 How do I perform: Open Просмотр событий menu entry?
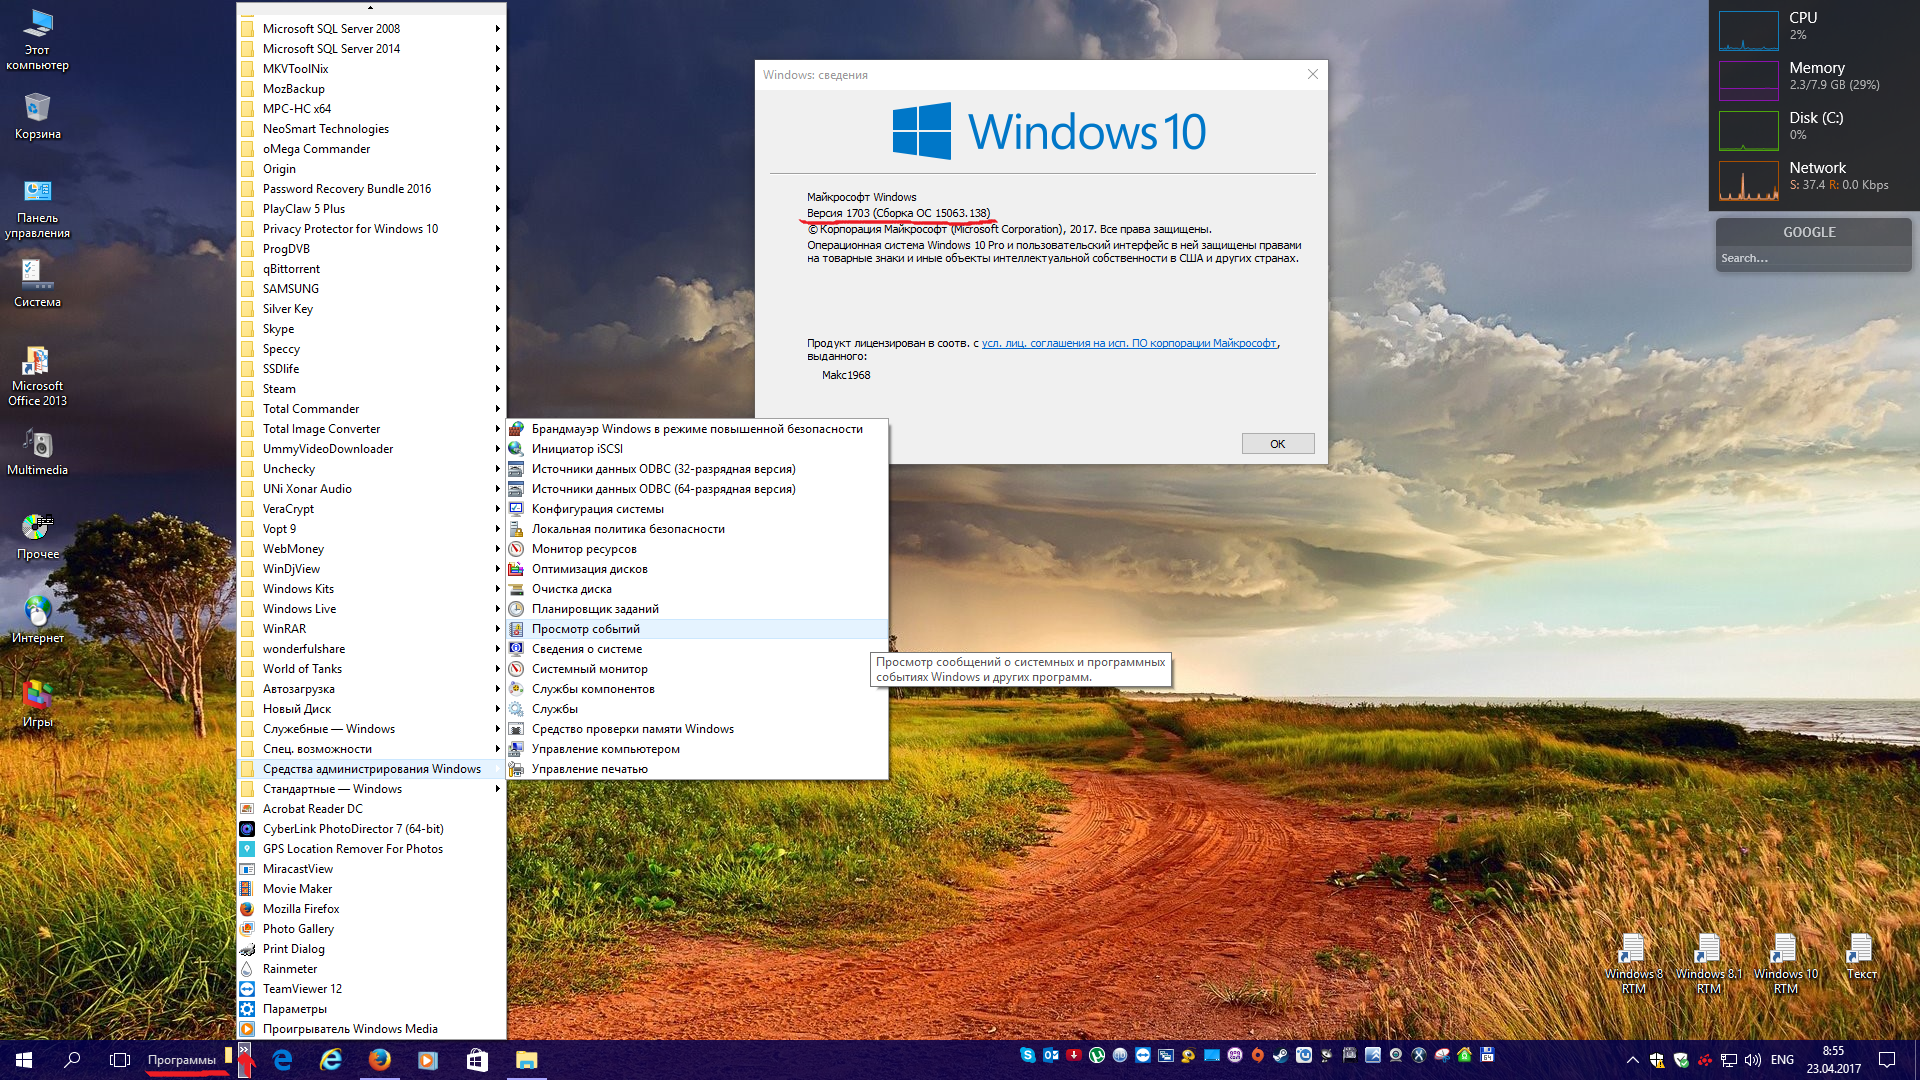coord(697,629)
